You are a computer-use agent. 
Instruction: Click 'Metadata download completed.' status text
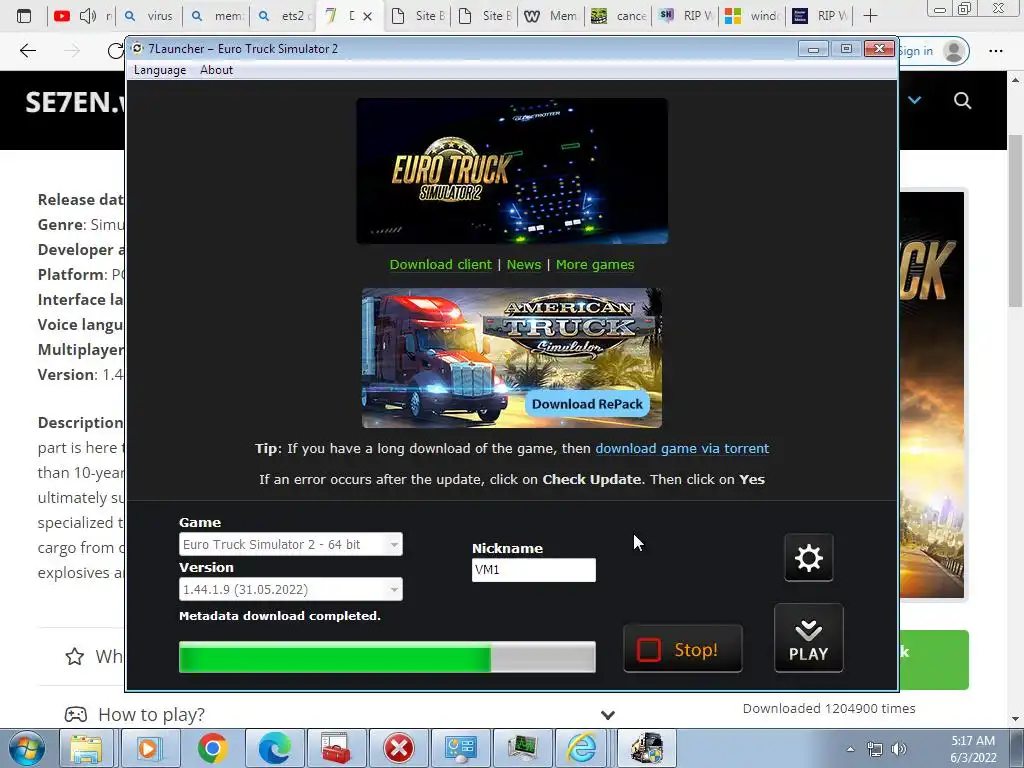[280, 616]
